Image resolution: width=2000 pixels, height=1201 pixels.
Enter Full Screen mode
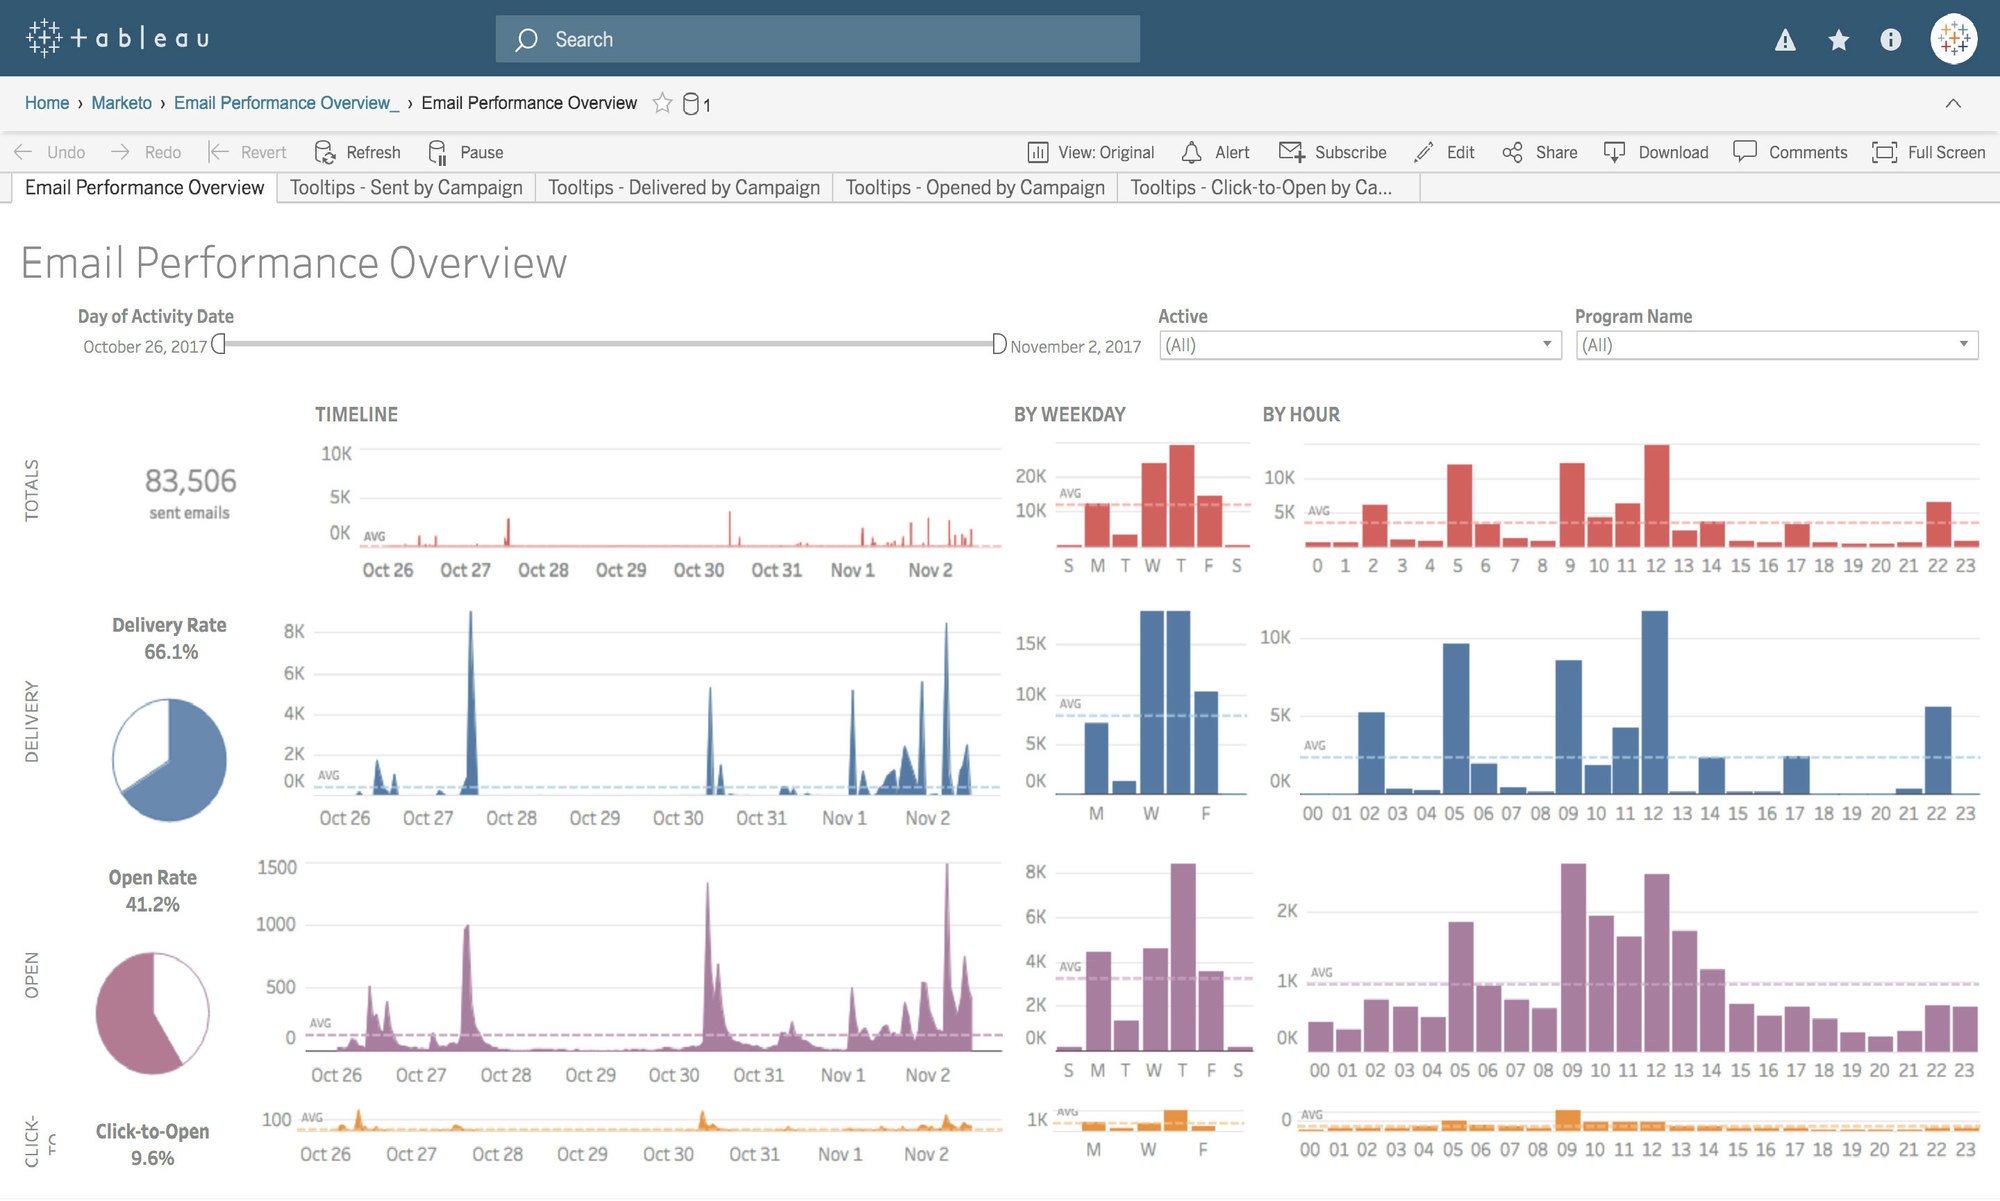1884,152
